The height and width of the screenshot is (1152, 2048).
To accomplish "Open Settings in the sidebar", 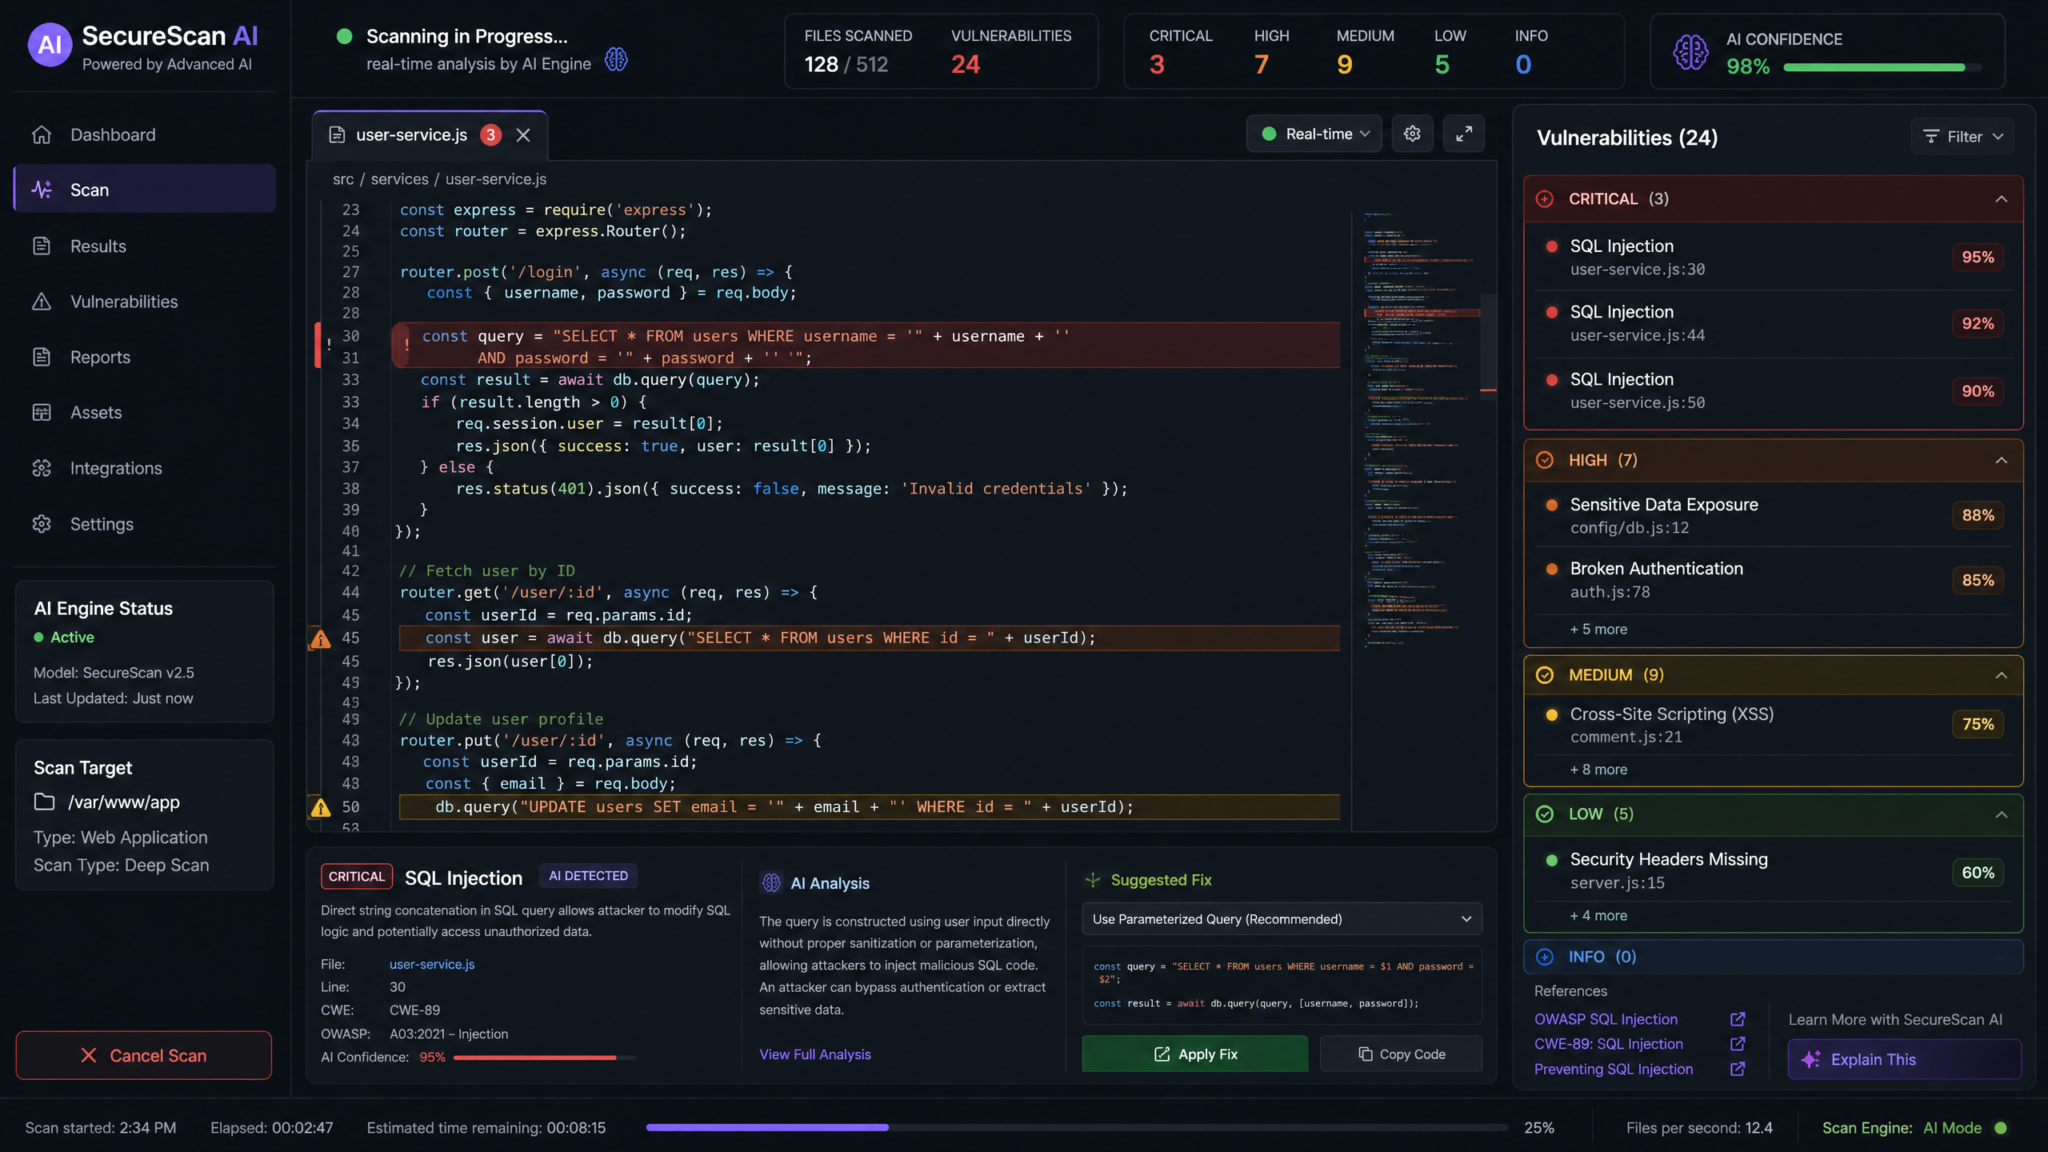I will coord(144,524).
